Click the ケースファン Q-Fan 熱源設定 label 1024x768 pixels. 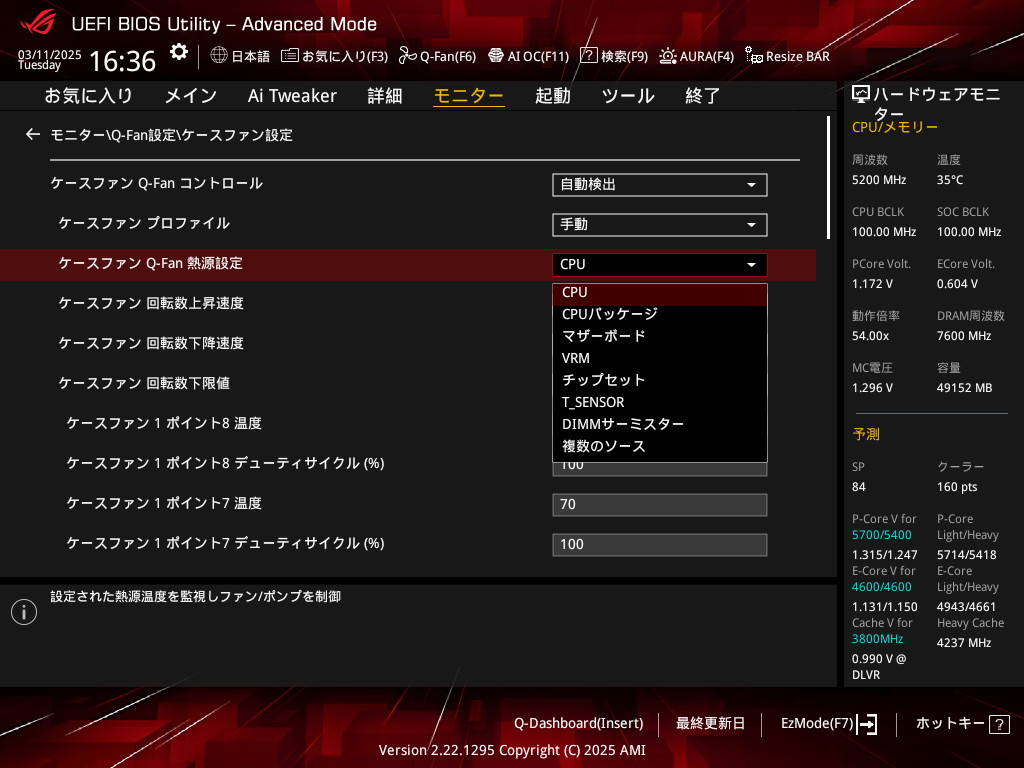pos(151,263)
